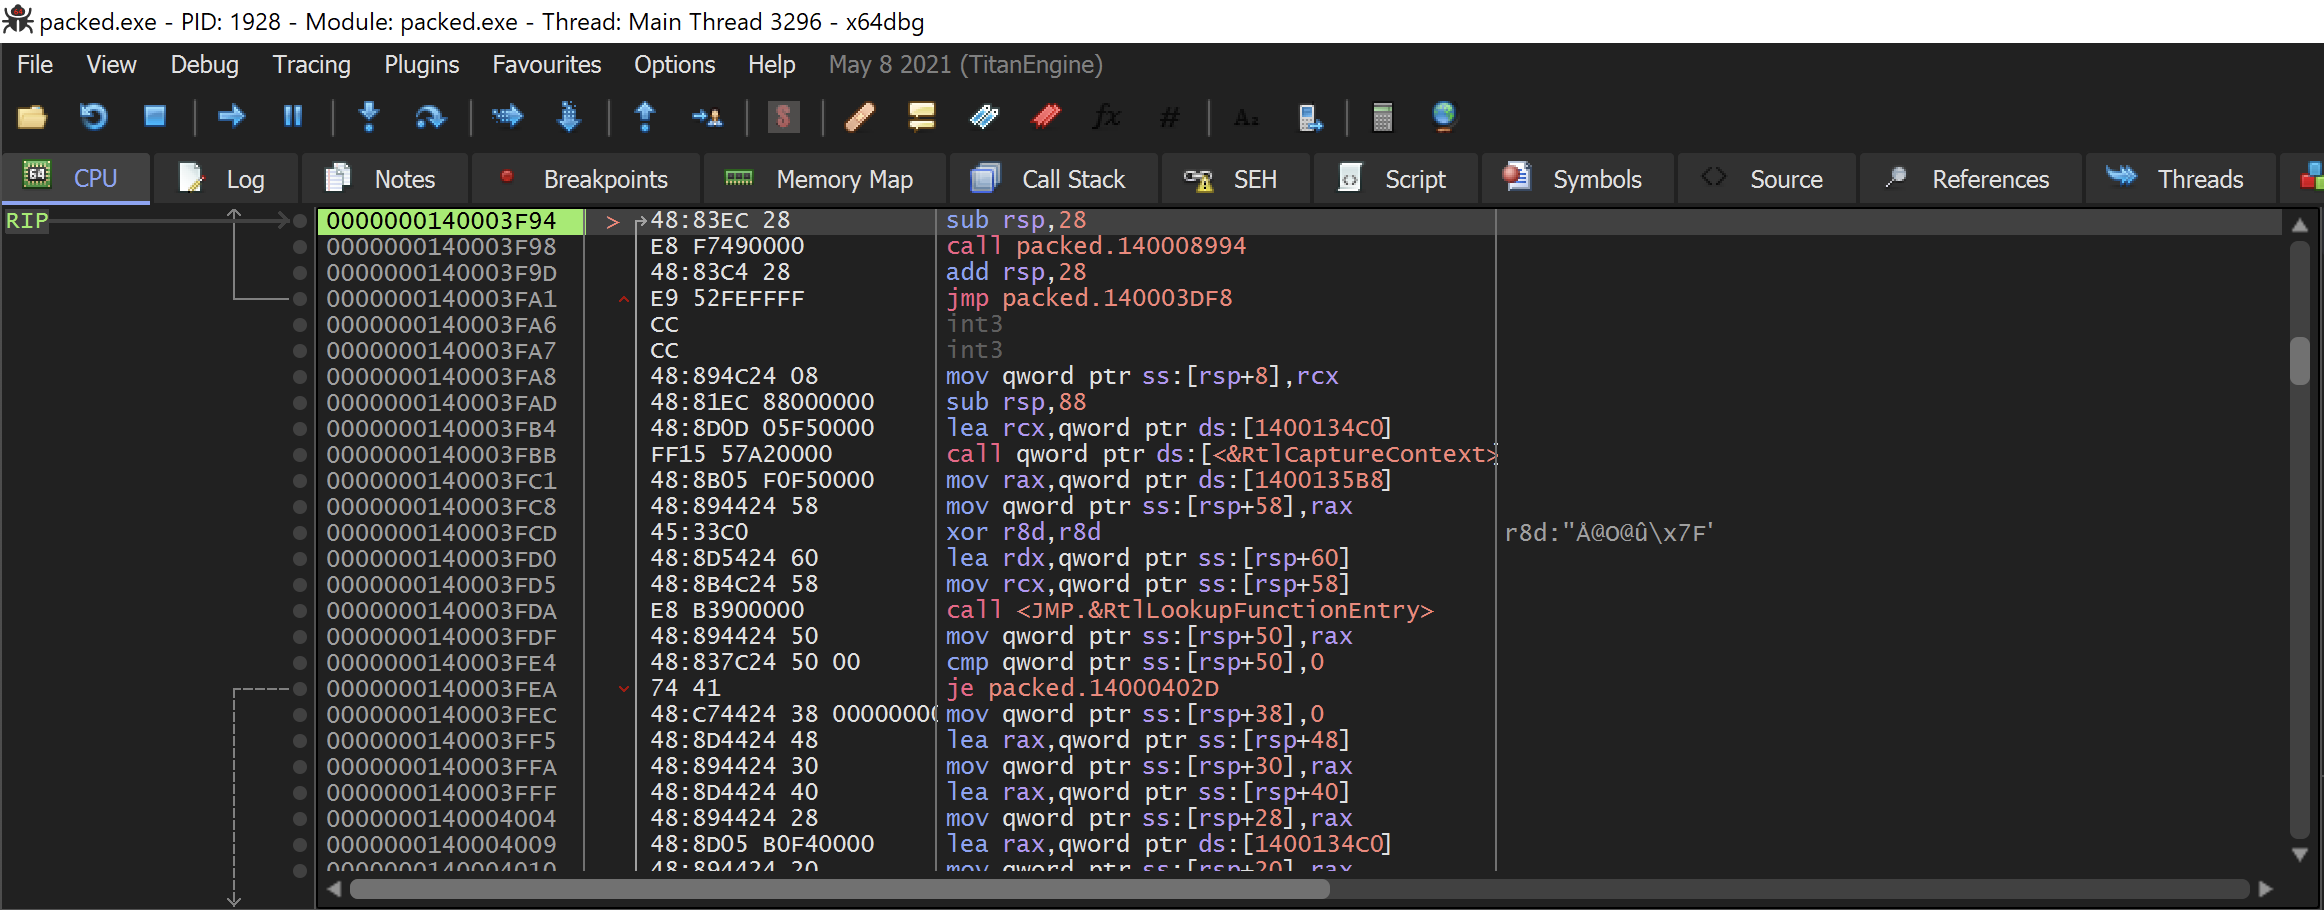Open the File menu

coord(35,65)
